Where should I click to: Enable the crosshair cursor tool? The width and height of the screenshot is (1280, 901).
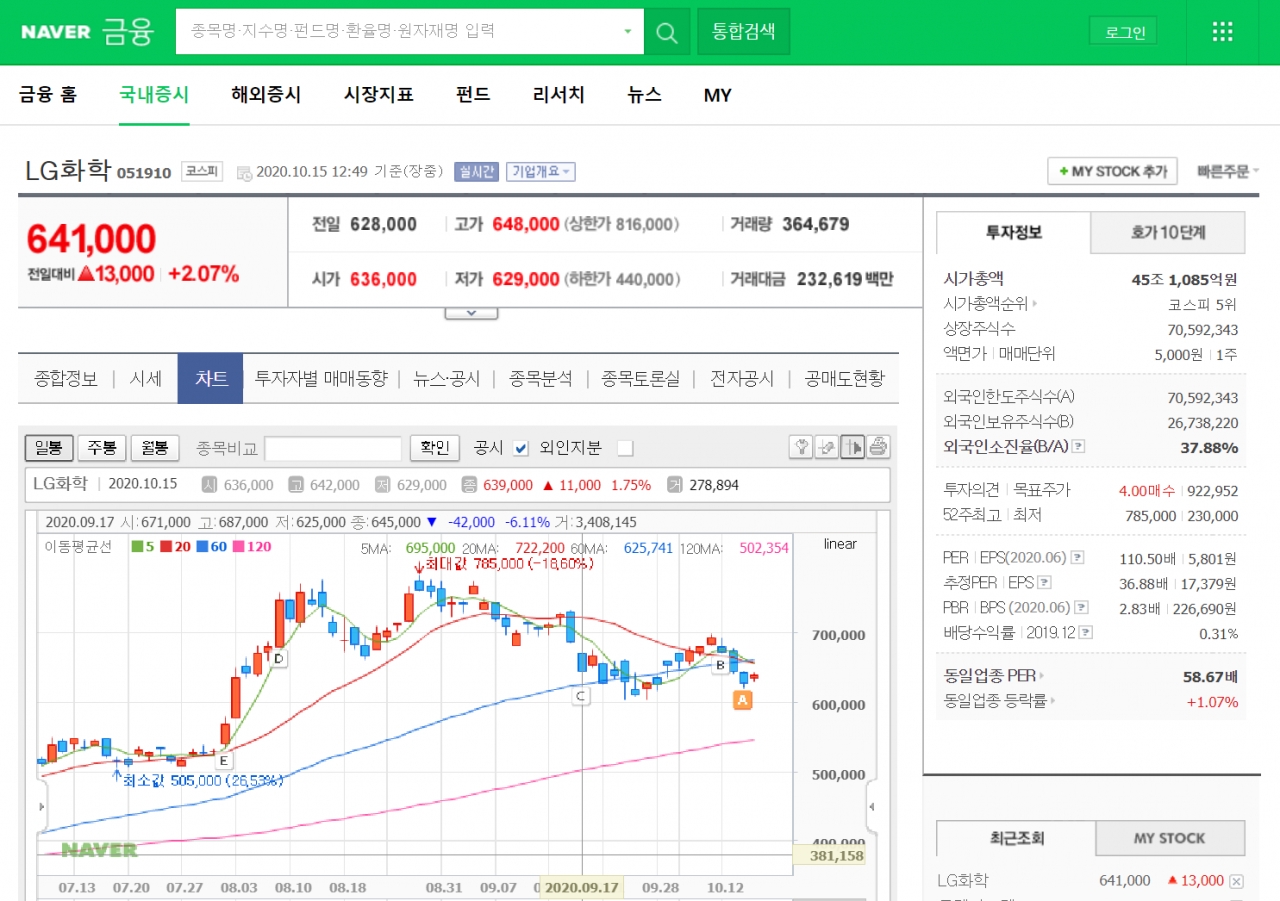[852, 447]
